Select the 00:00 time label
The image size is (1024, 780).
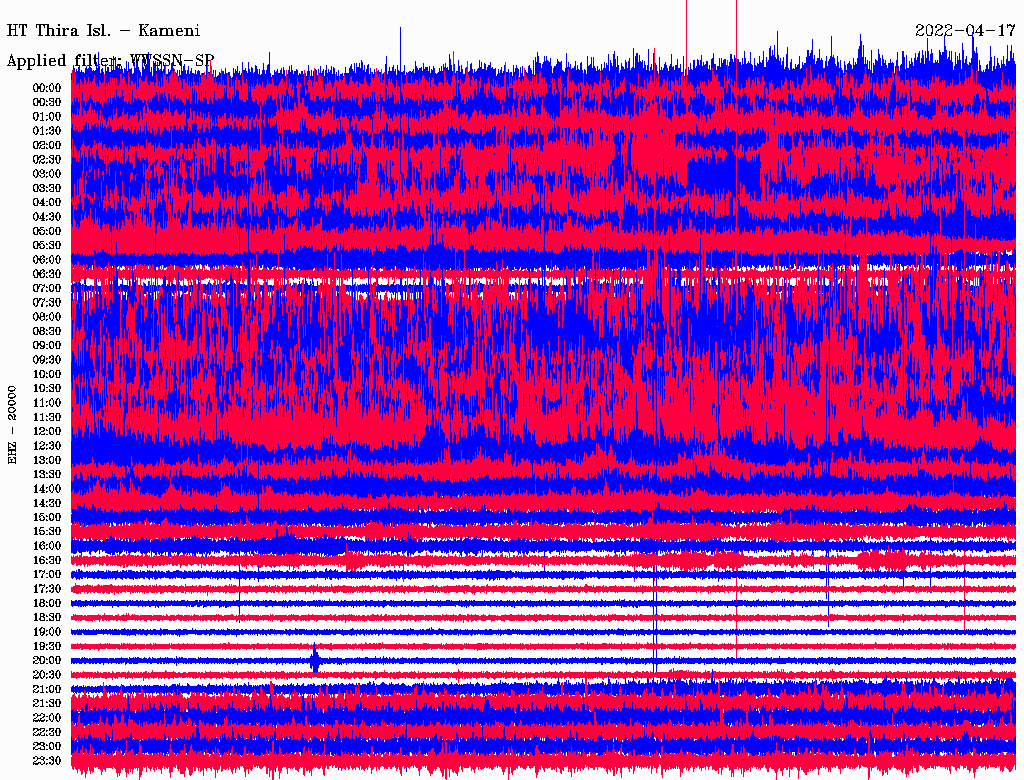point(47,88)
